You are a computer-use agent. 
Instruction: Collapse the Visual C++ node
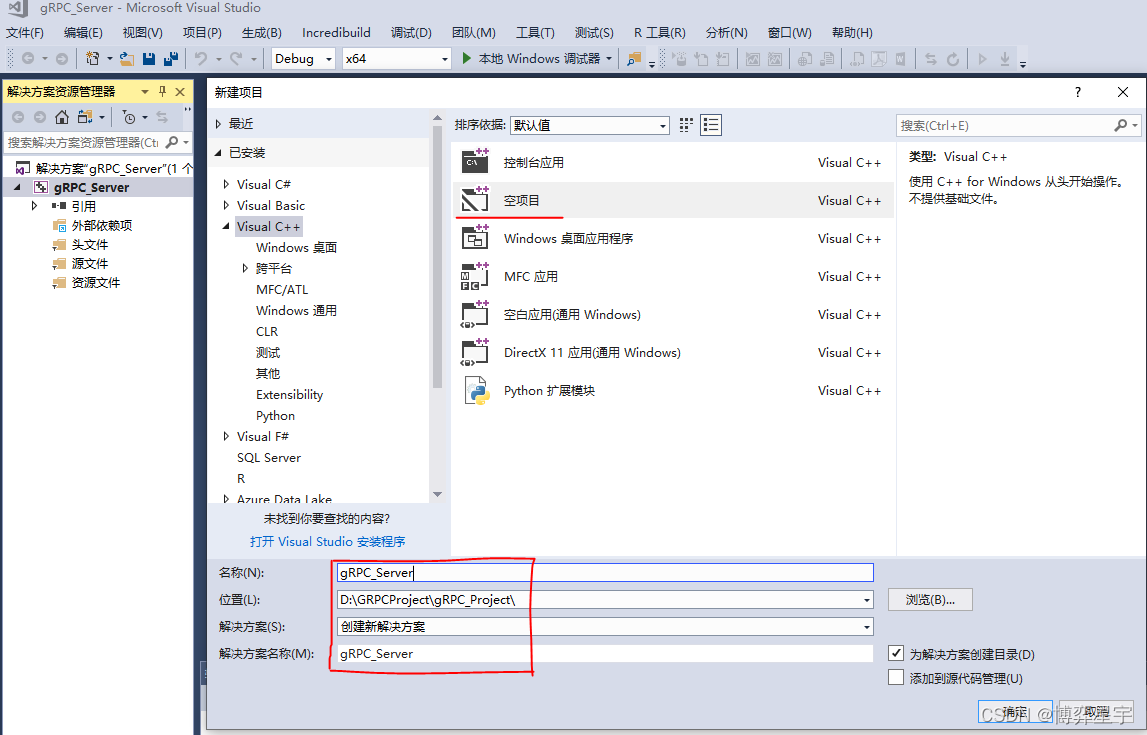click(226, 227)
